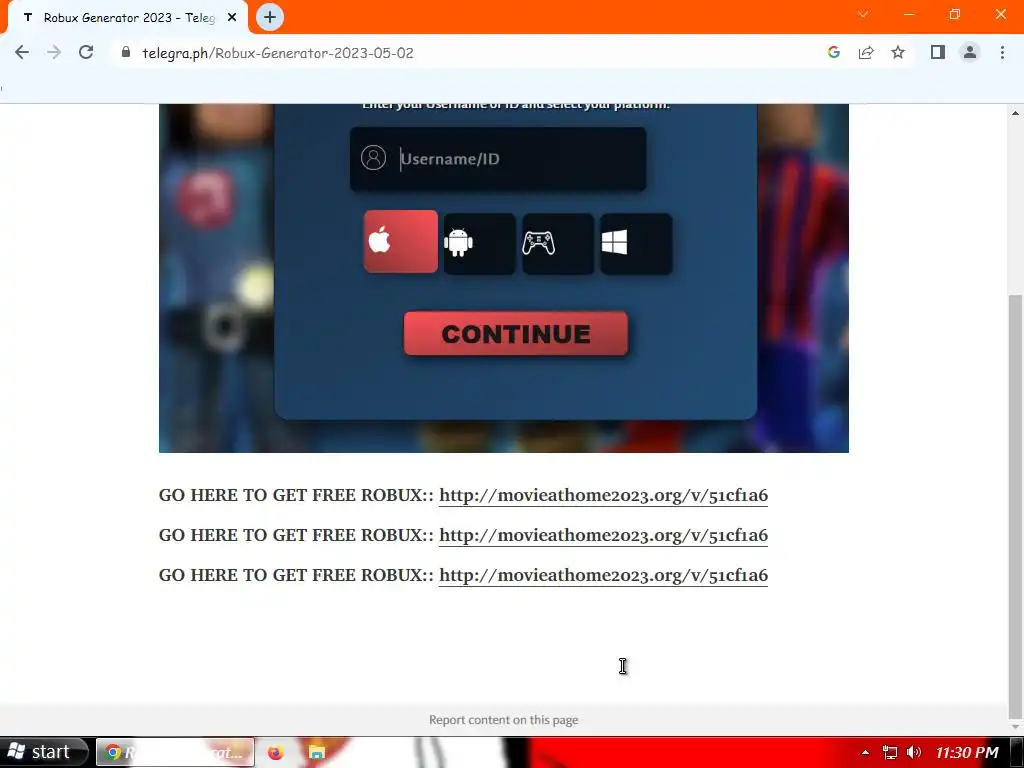Click the browser back arrow
The image size is (1024, 768).
(22, 52)
